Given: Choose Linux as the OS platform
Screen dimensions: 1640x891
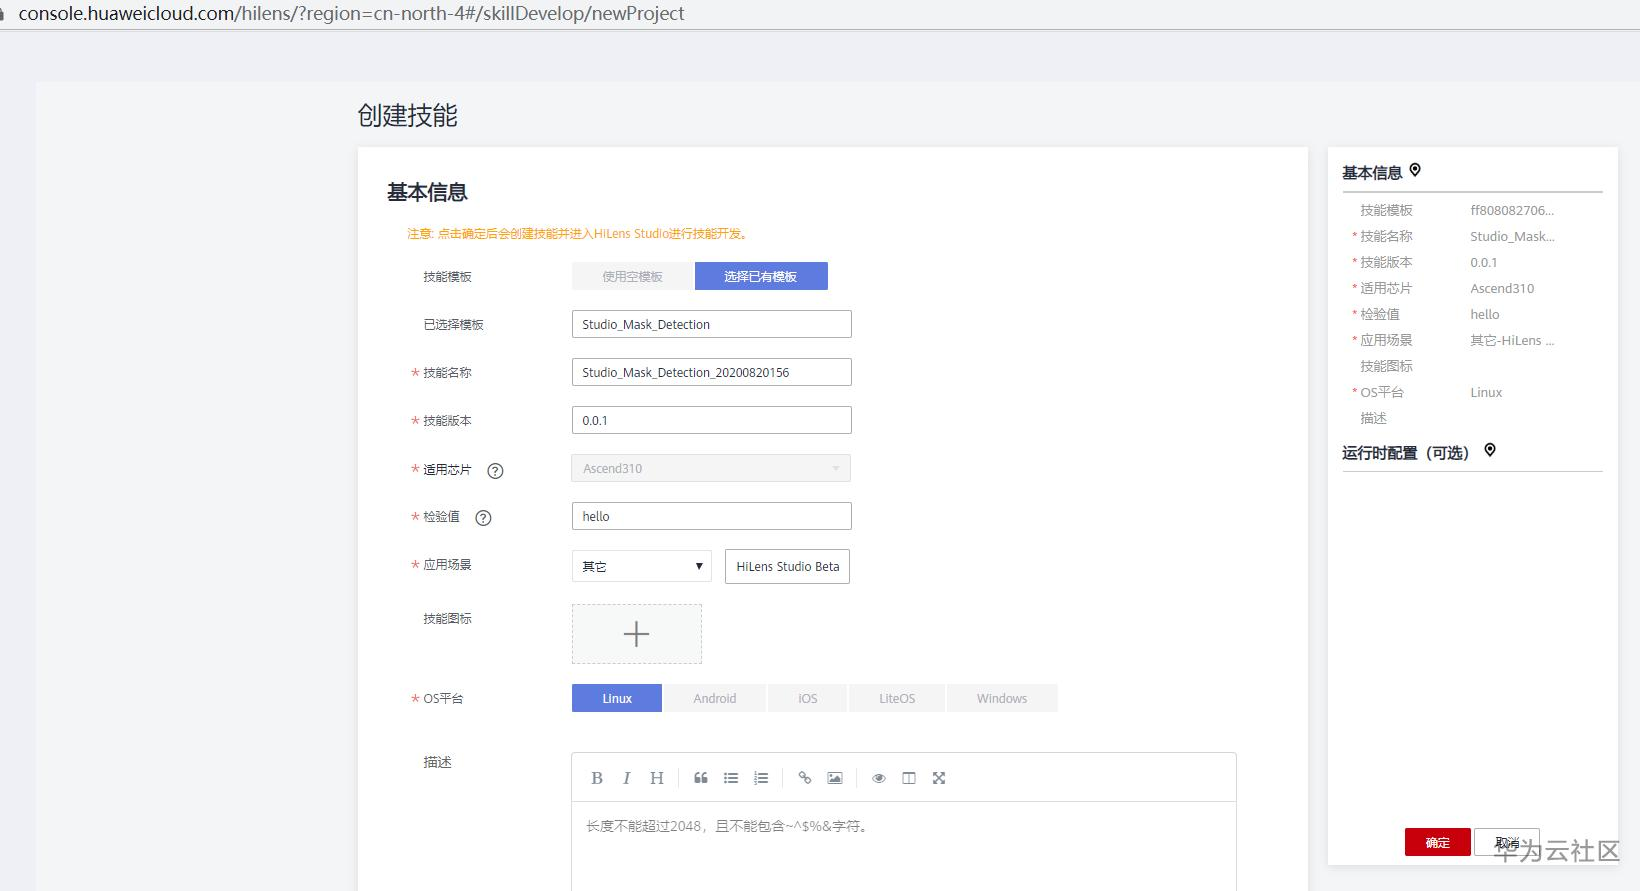Looking at the screenshot, I should coord(617,698).
